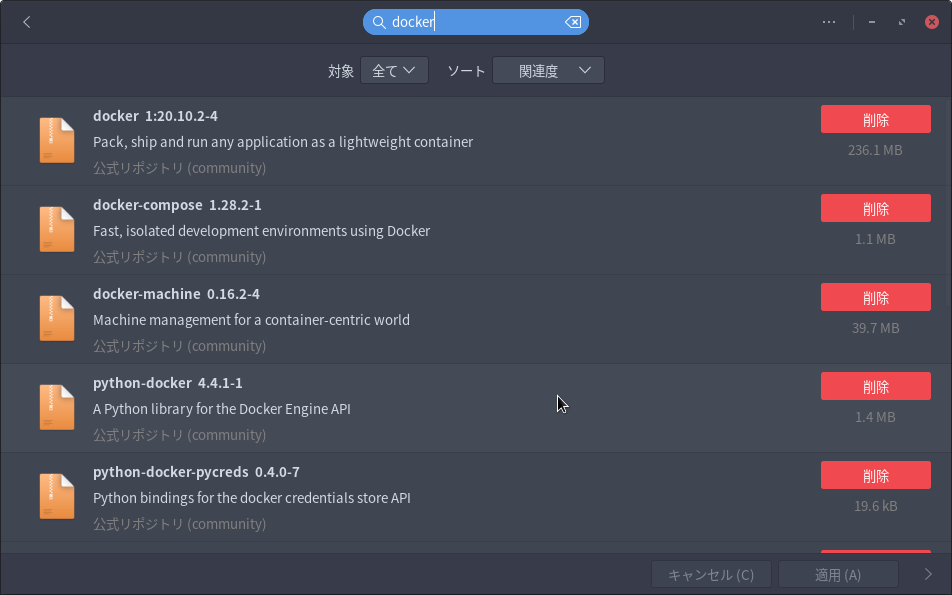Click the 39.7 MB size label
This screenshot has height=595, width=952.
[x=875, y=328]
